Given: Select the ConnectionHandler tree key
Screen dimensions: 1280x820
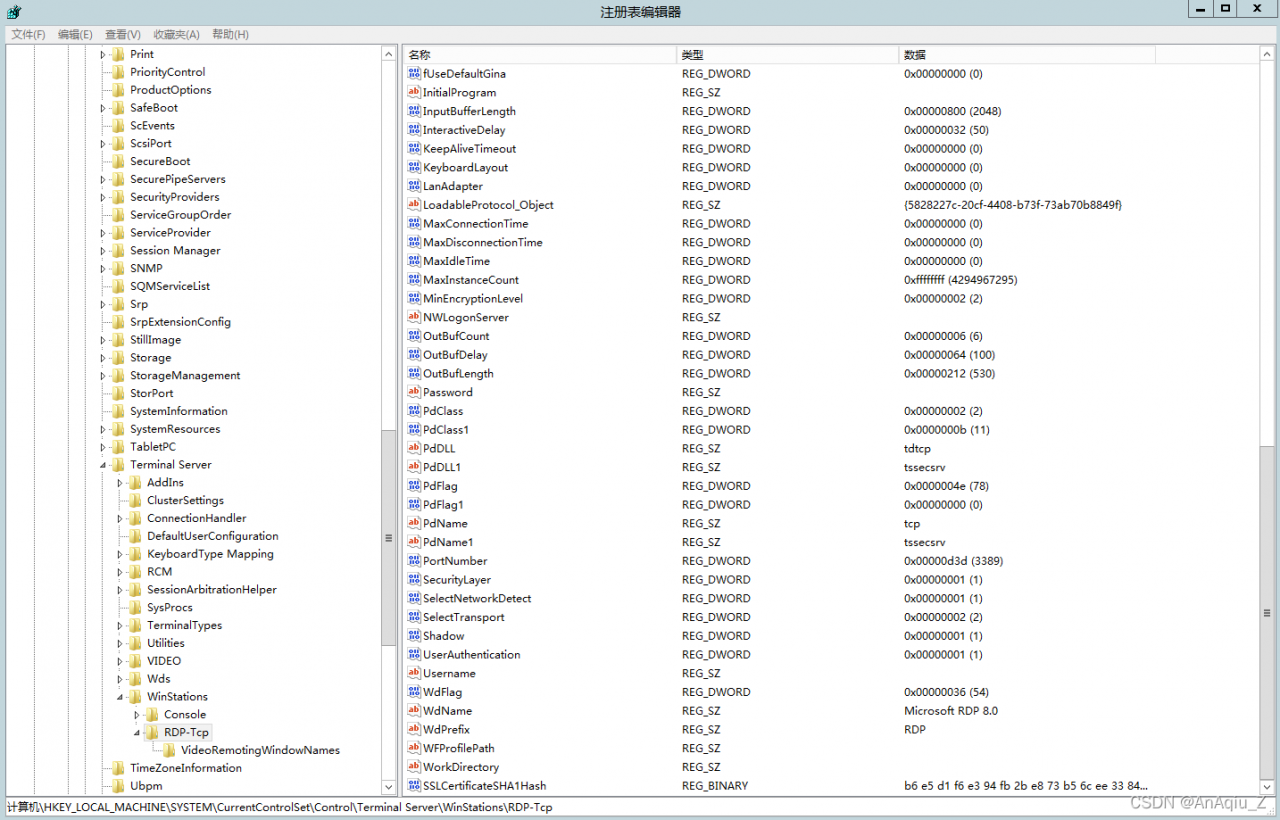Looking at the screenshot, I should pyautogui.click(x=197, y=518).
